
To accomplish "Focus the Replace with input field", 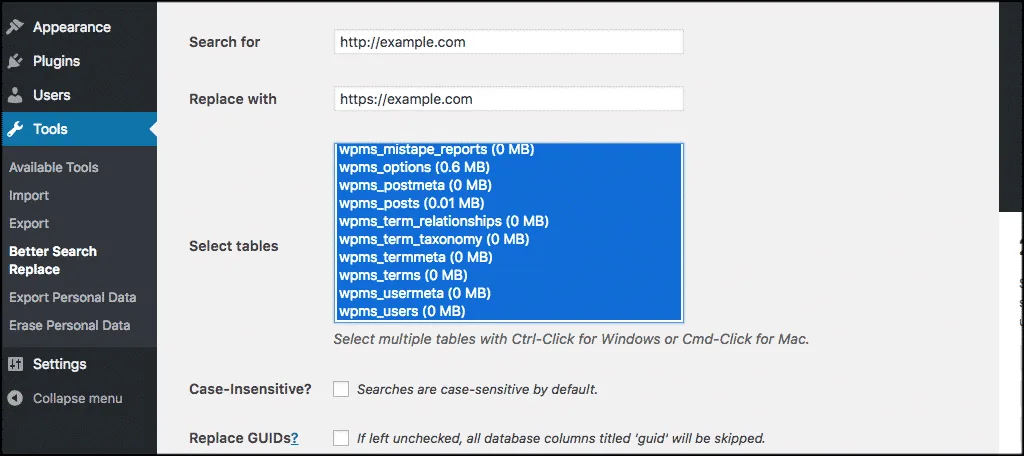I will click(x=509, y=99).
